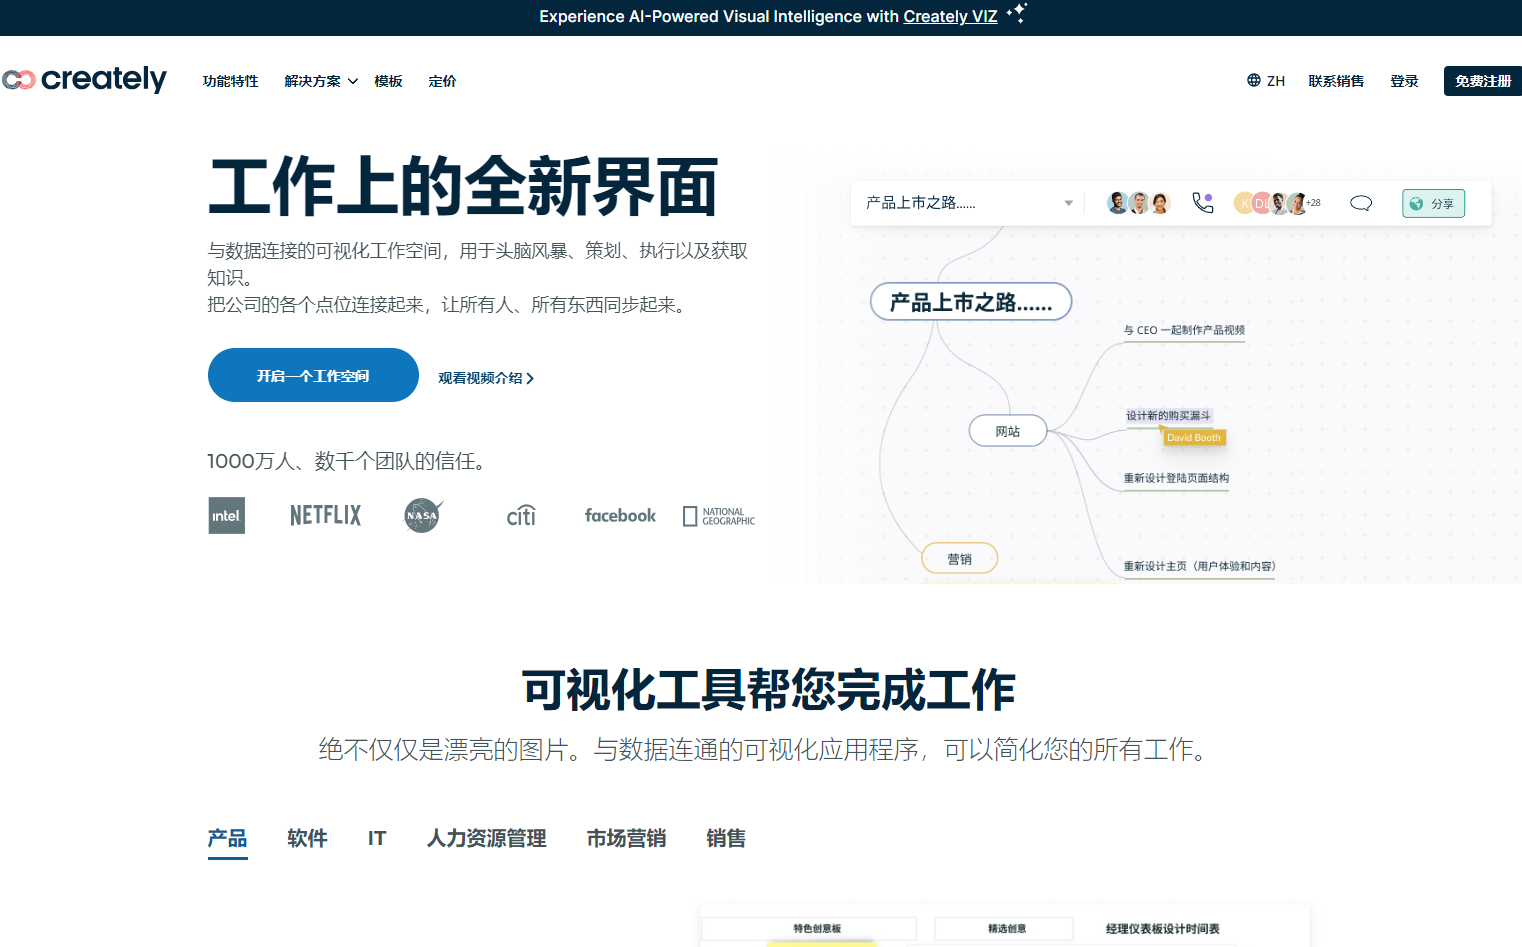Click the Netflix logo
The image size is (1522, 947).
(325, 516)
